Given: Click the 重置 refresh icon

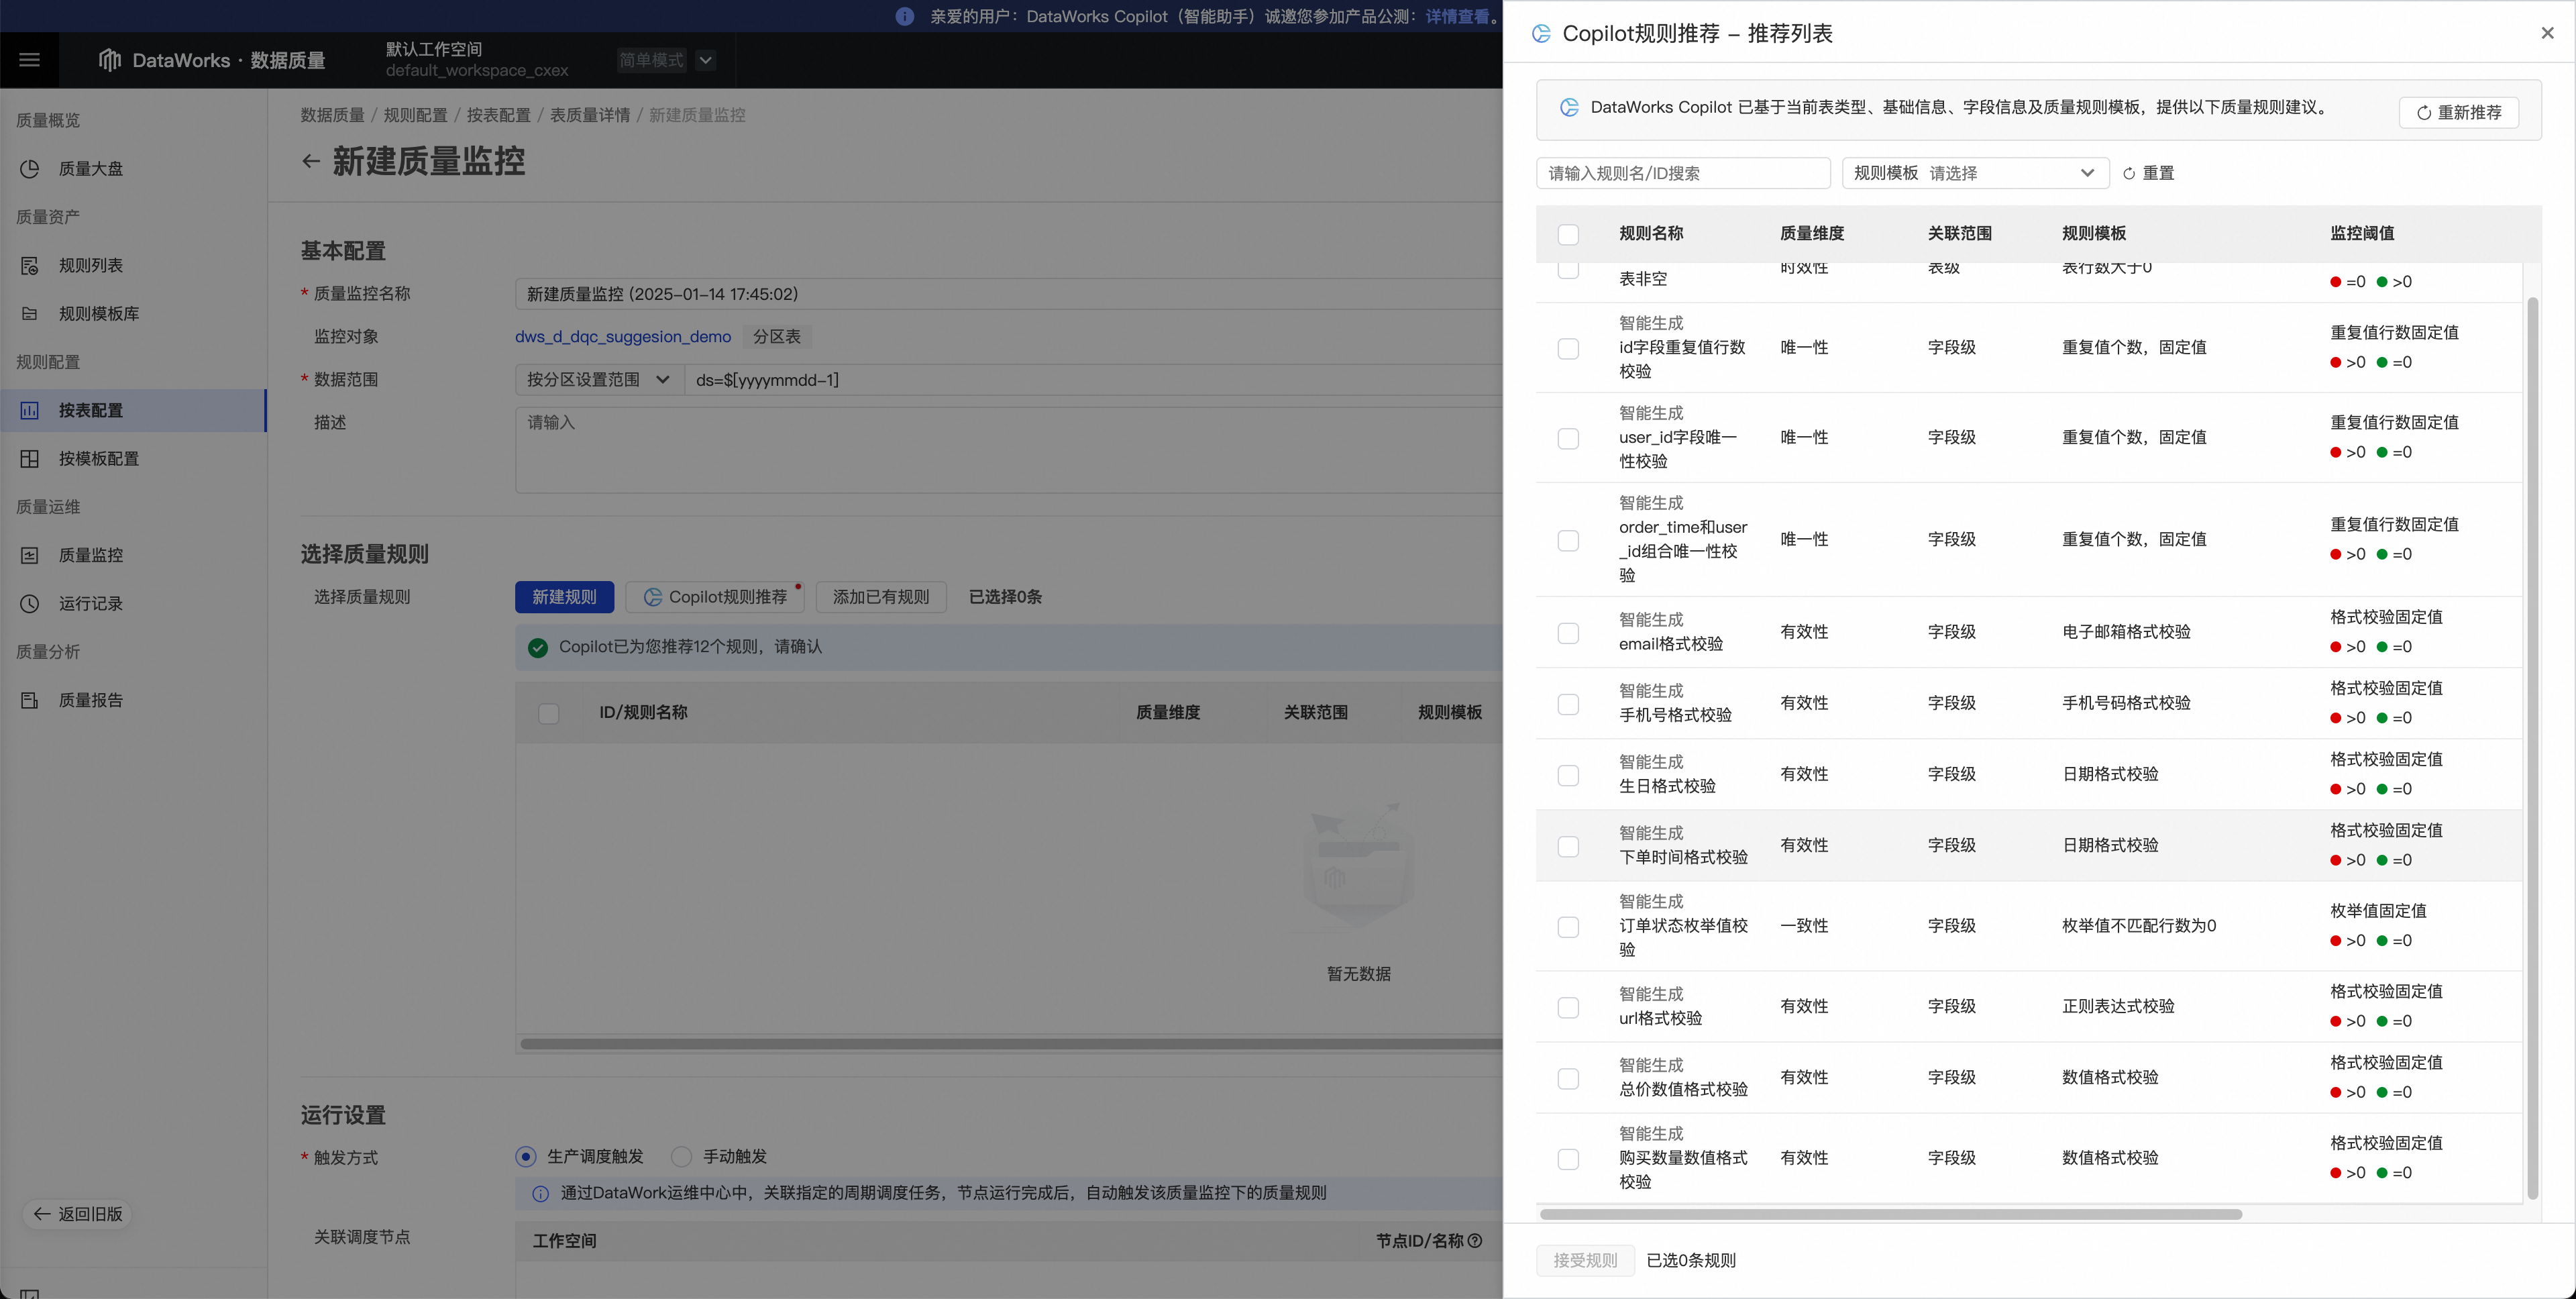Looking at the screenshot, I should coord(2129,174).
